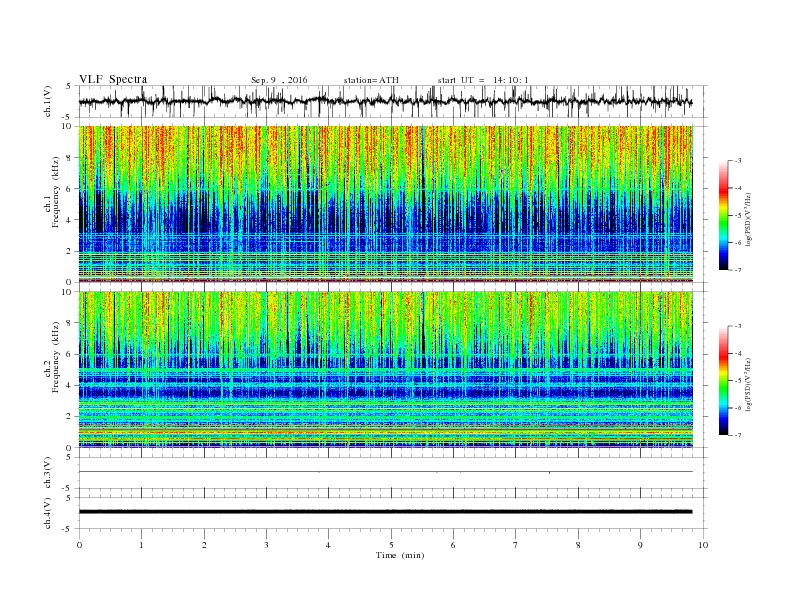792x612 pixels.
Task: Click the "8" kHz tick on ch.1 spectrogram
Action: coord(70,158)
